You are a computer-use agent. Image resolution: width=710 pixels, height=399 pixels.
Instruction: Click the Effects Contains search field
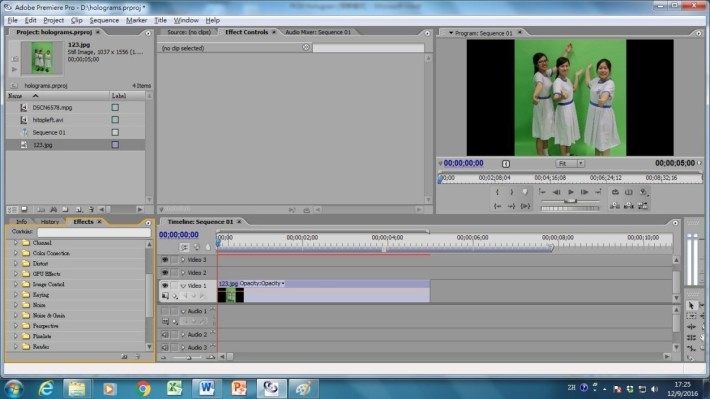[94, 232]
